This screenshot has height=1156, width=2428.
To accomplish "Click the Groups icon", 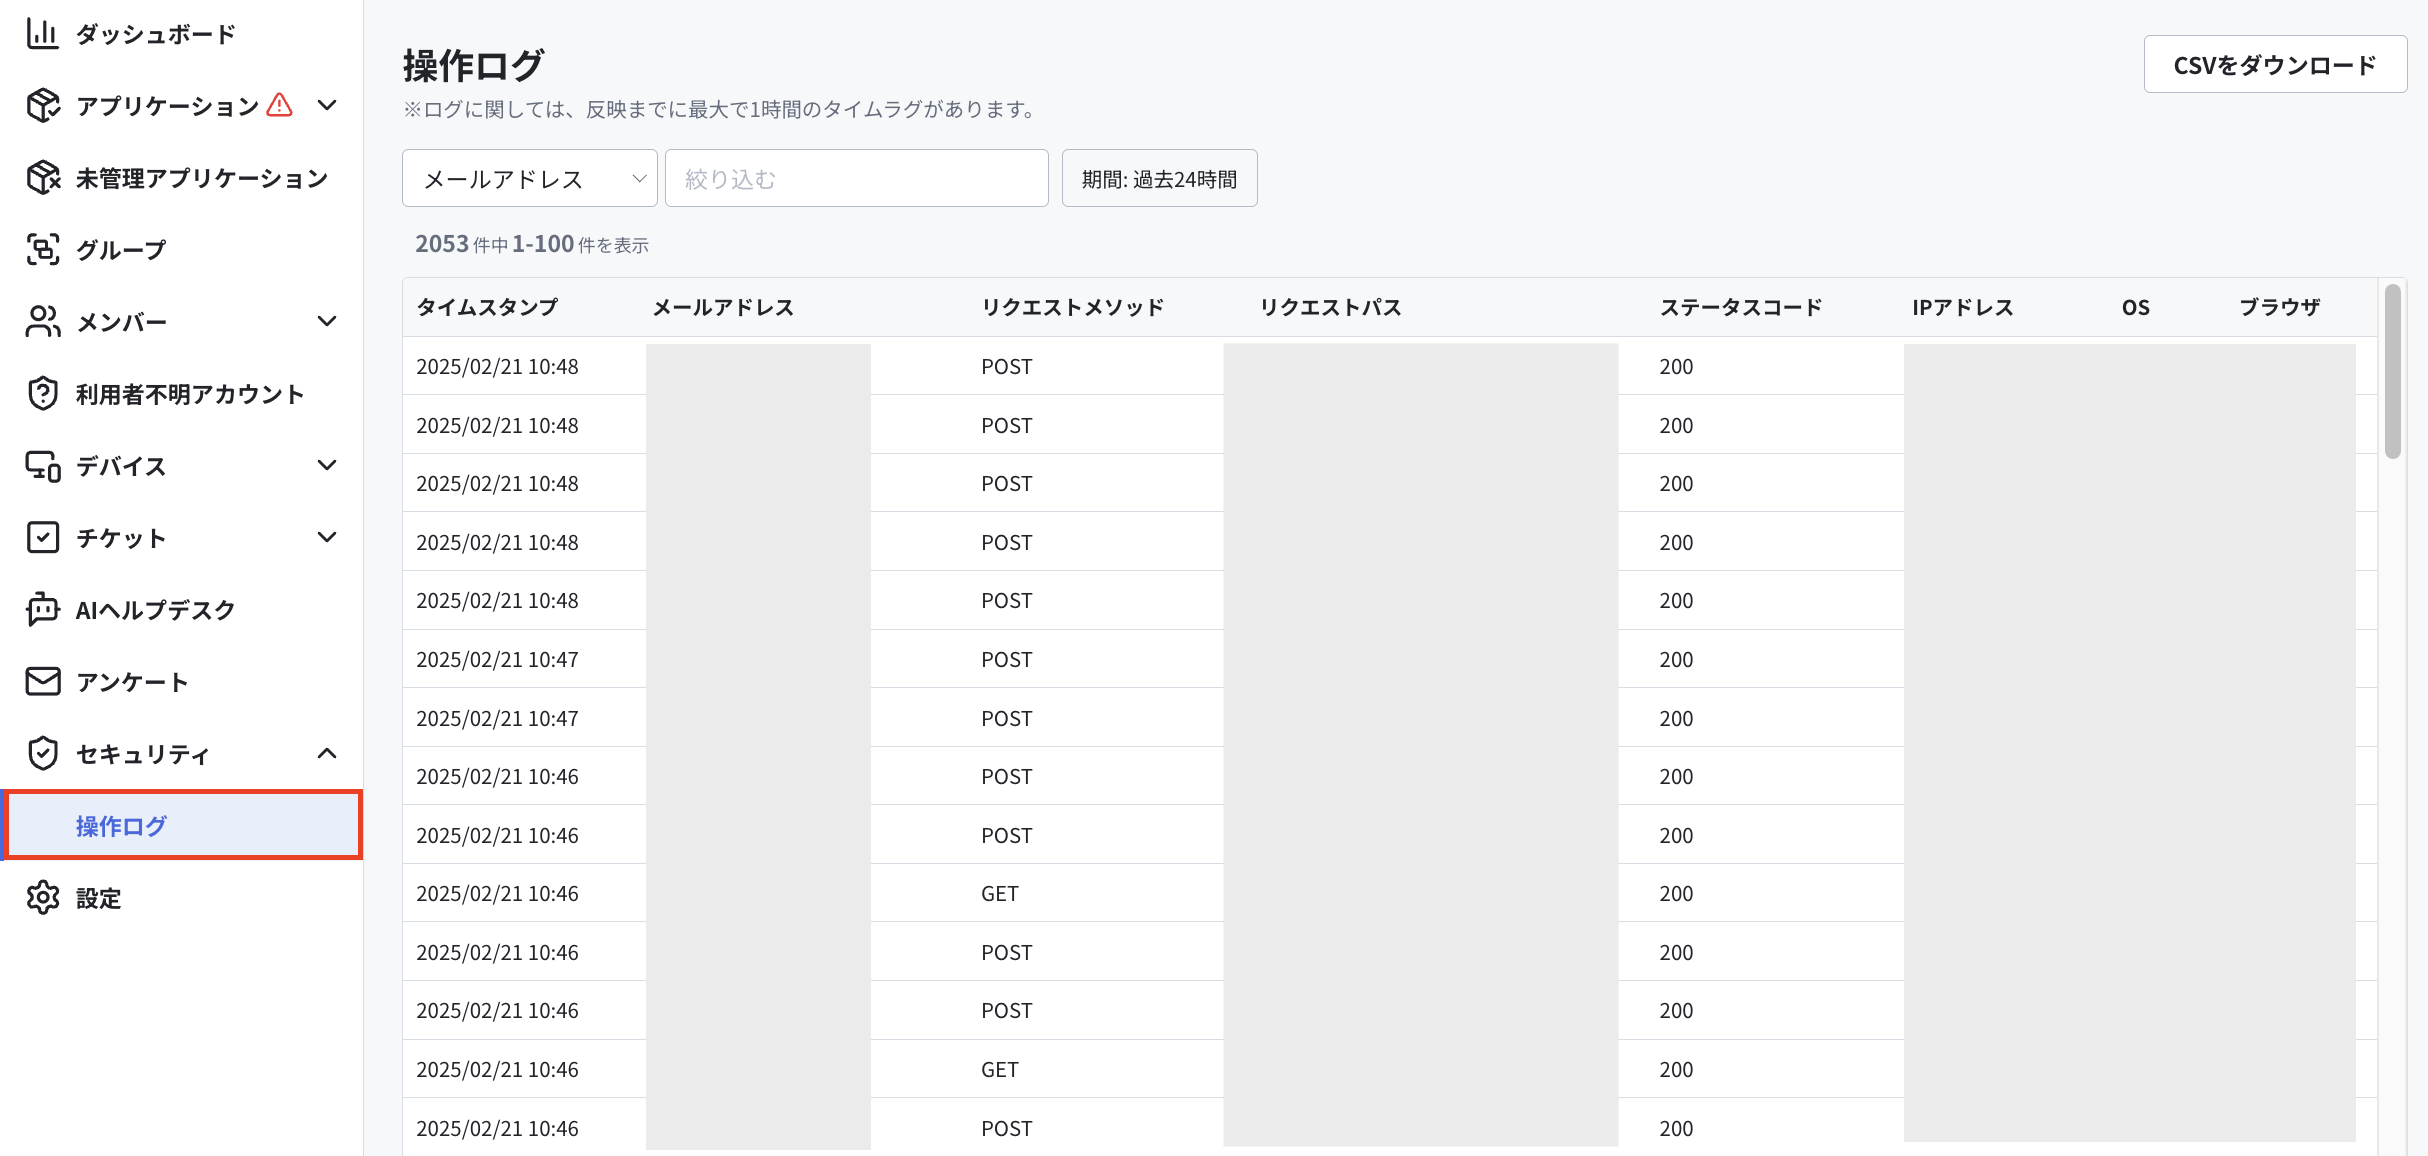I will [x=42, y=249].
